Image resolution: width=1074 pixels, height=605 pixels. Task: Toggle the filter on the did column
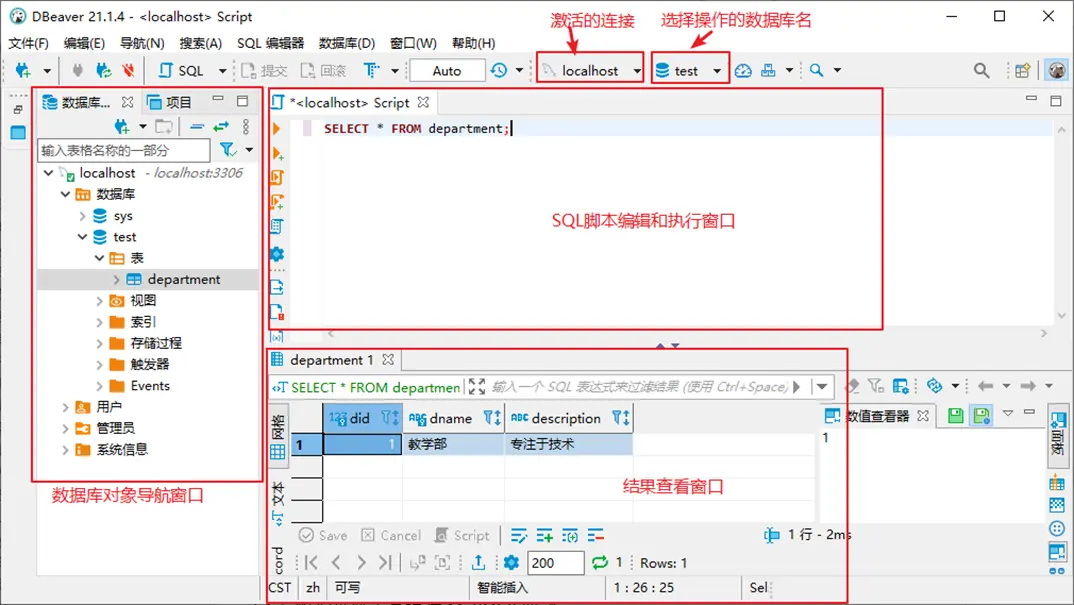coord(385,418)
